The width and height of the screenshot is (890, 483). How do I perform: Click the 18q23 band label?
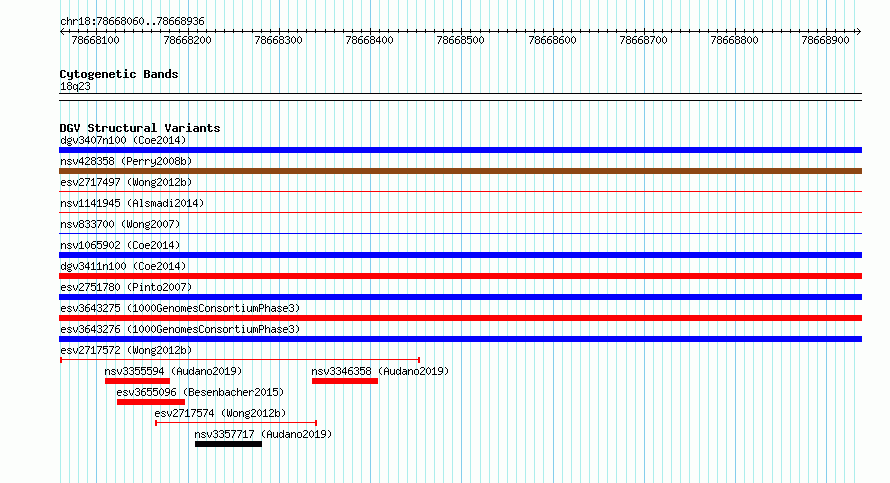click(75, 86)
